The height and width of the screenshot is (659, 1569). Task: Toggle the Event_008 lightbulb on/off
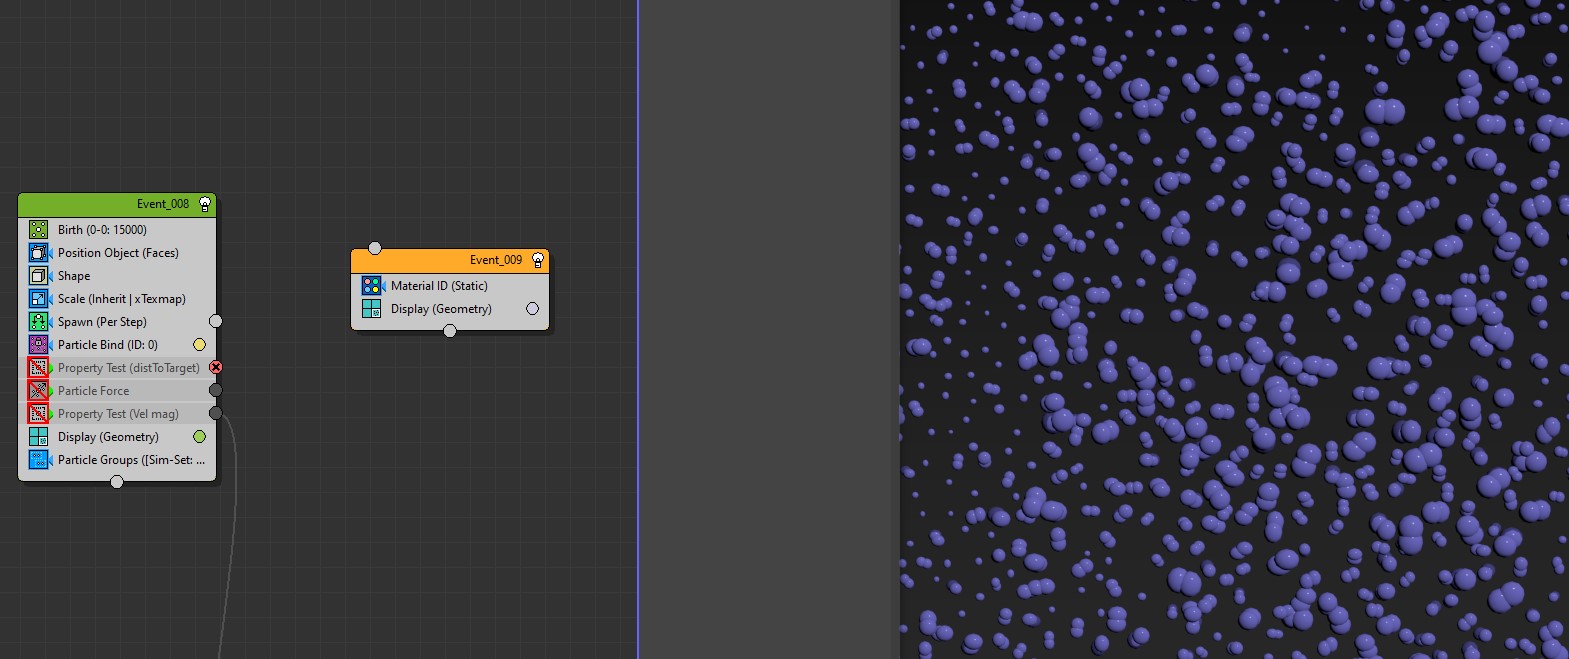tap(205, 204)
